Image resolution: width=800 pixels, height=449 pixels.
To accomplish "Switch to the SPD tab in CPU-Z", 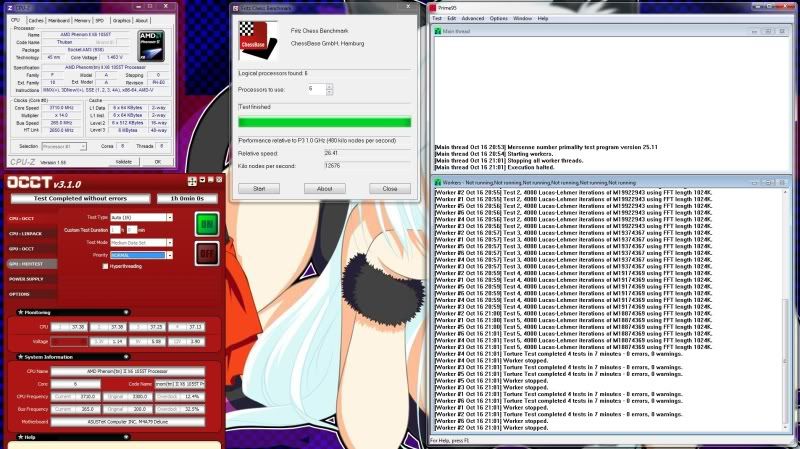I will pos(99,20).
